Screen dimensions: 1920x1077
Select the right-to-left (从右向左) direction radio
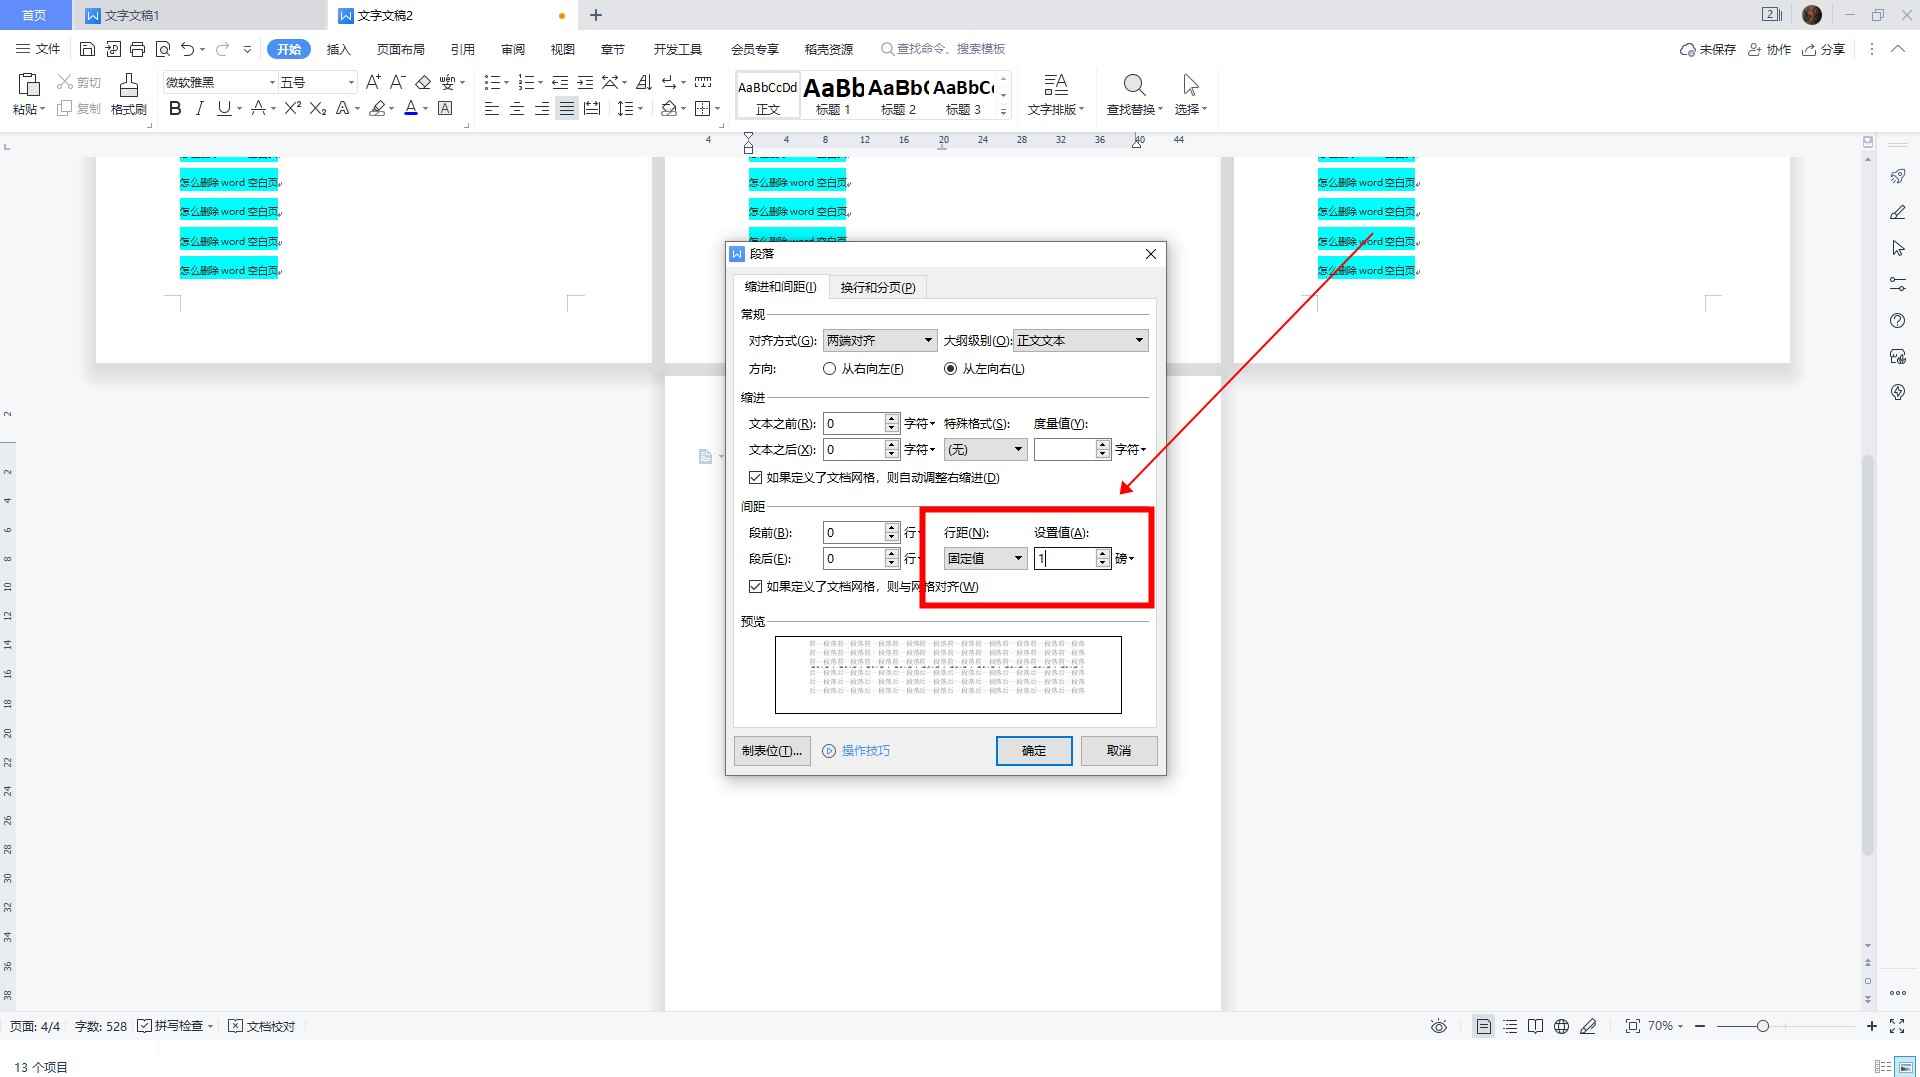point(829,369)
